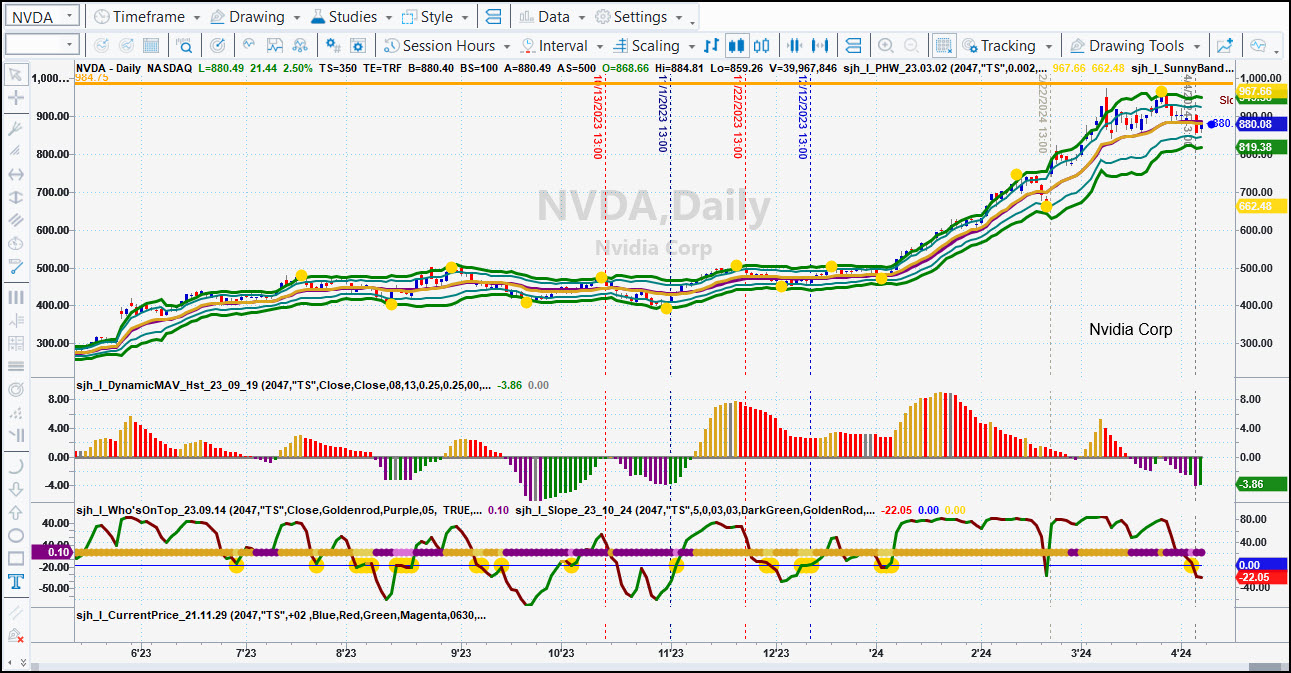Expand the Tracking dropdown

coord(1048,46)
